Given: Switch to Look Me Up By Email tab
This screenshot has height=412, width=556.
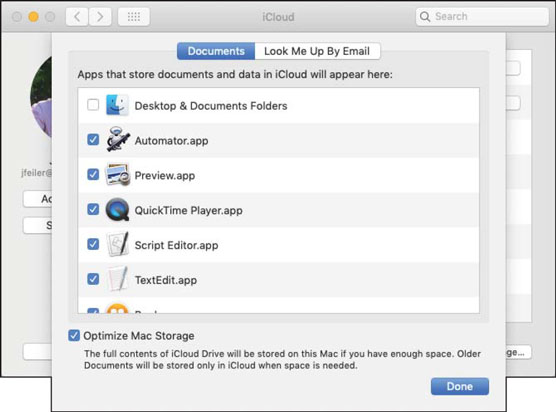Looking at the screenshot, I should coord(317,51).
